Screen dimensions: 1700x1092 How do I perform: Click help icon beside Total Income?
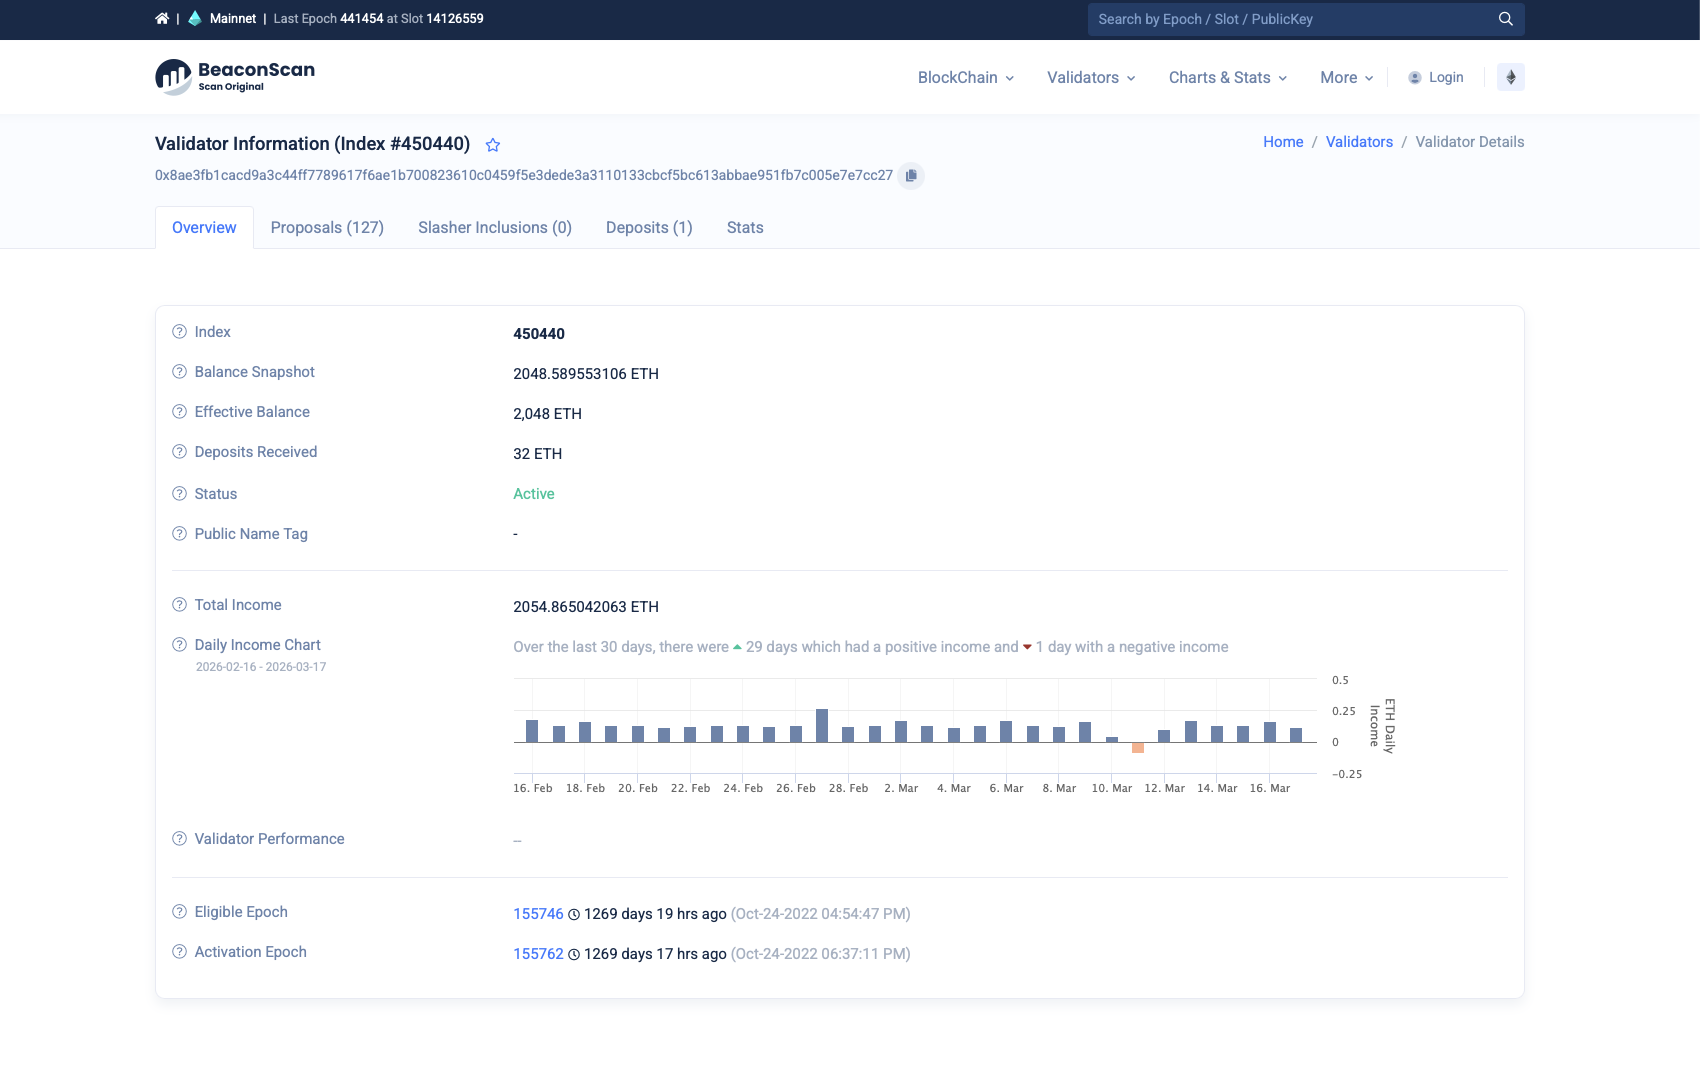pyautogui.click(x=180, y=605)
